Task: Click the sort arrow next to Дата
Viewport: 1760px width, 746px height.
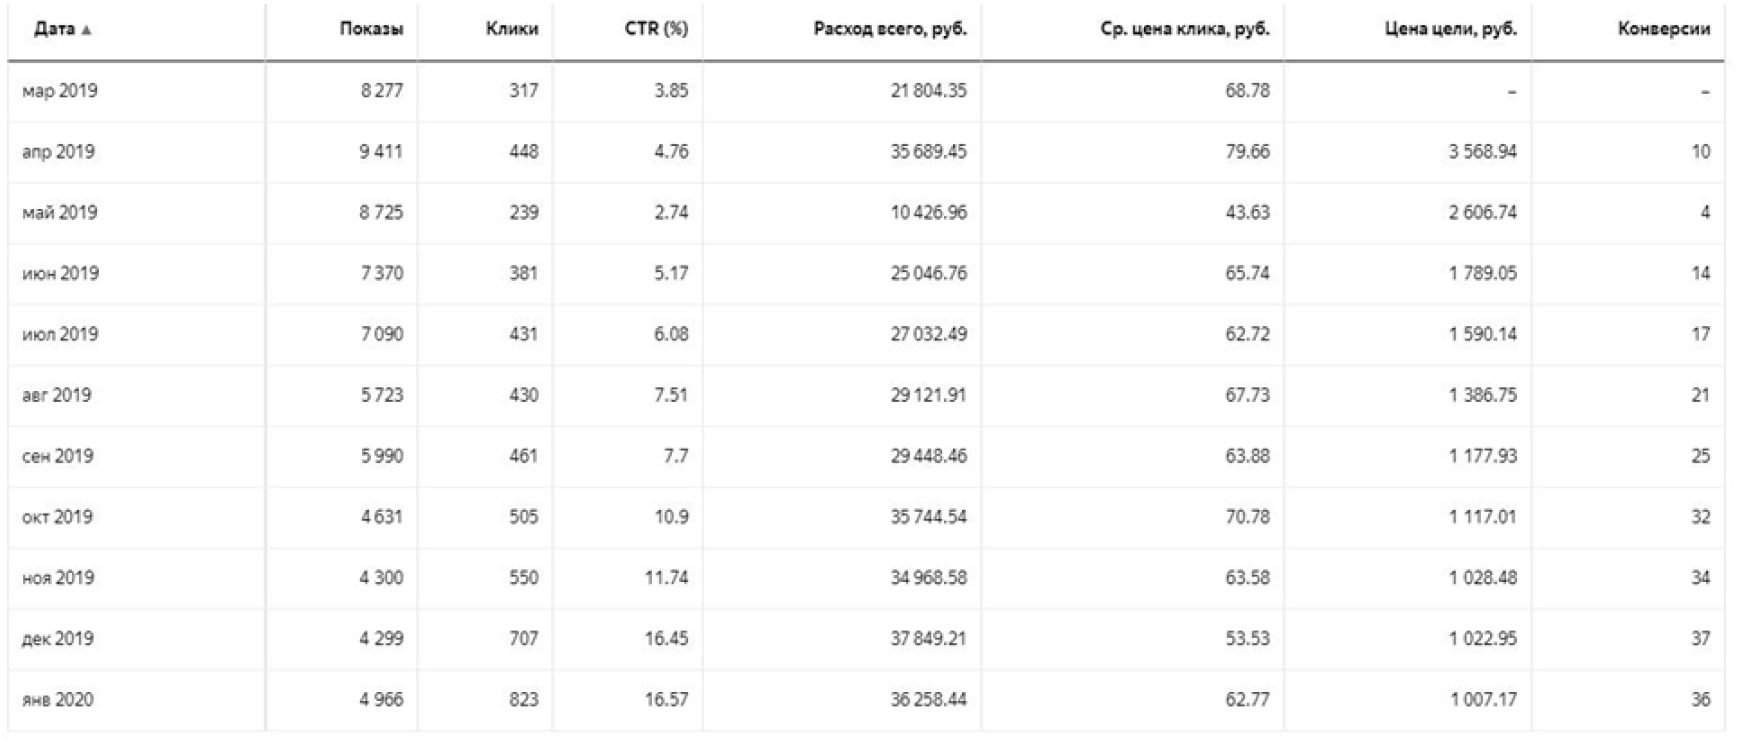Action: pos(87,30)
